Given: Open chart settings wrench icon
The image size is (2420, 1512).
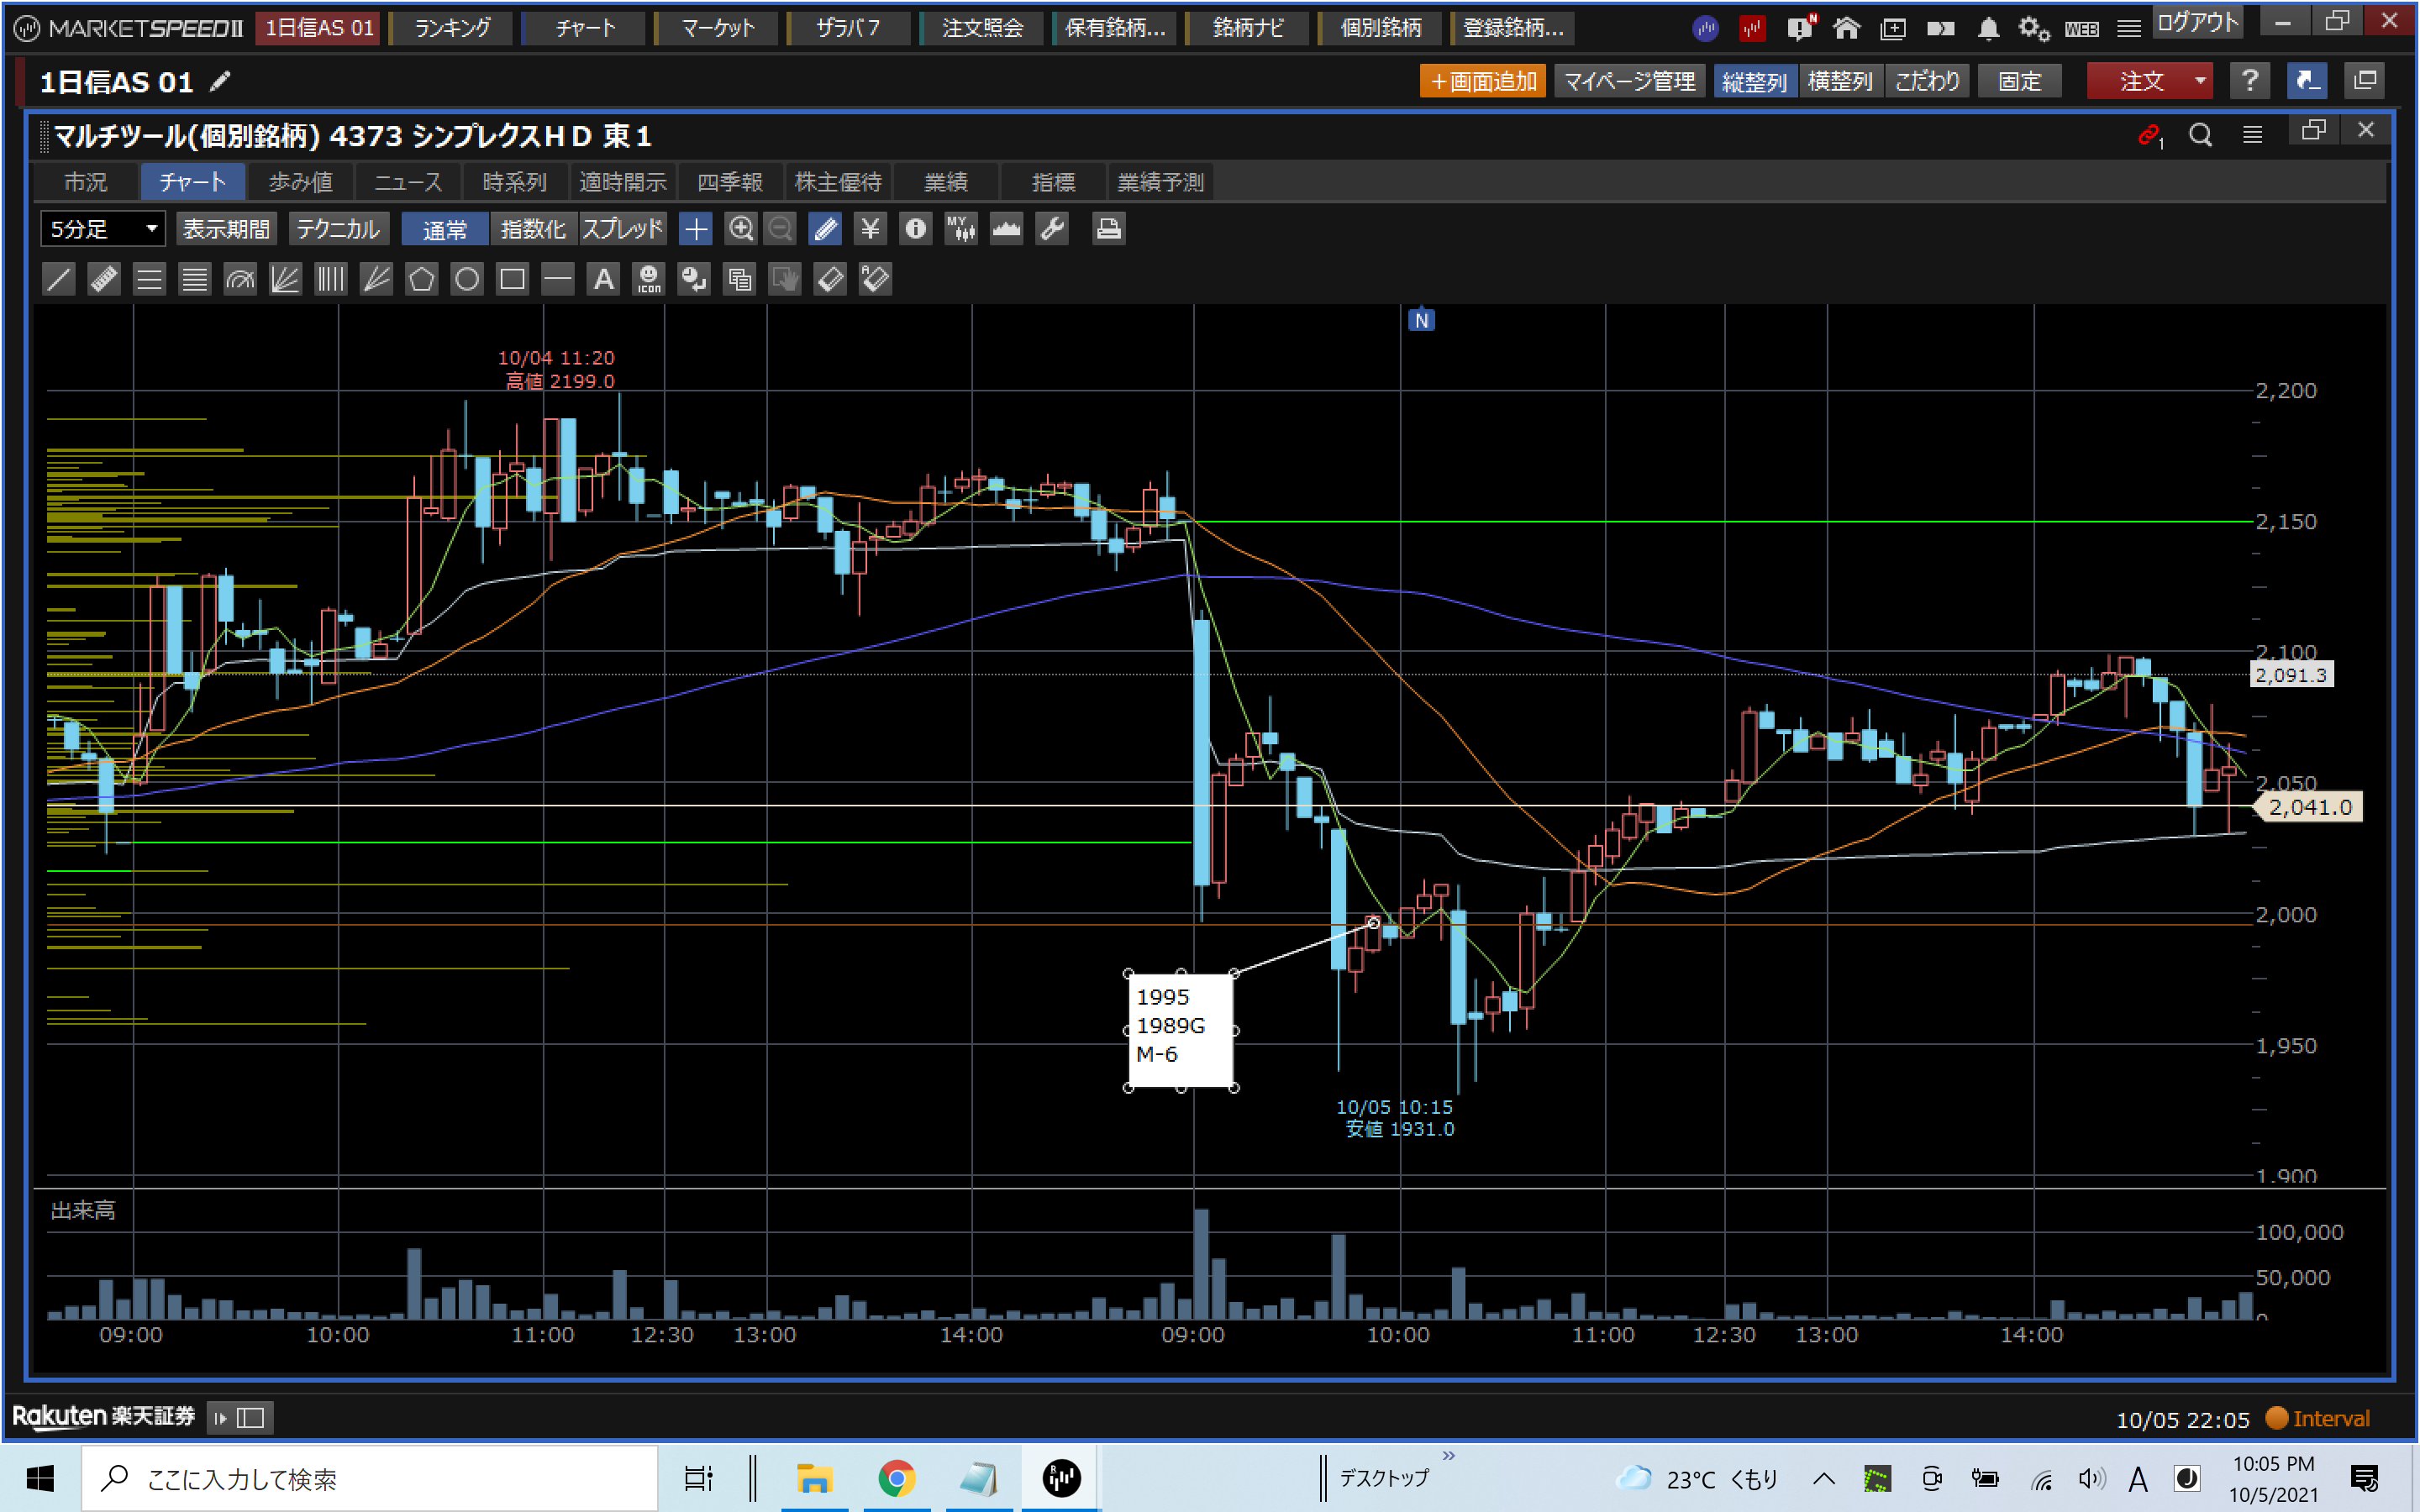Looking at the screenshot, I should pos(1052,229).
